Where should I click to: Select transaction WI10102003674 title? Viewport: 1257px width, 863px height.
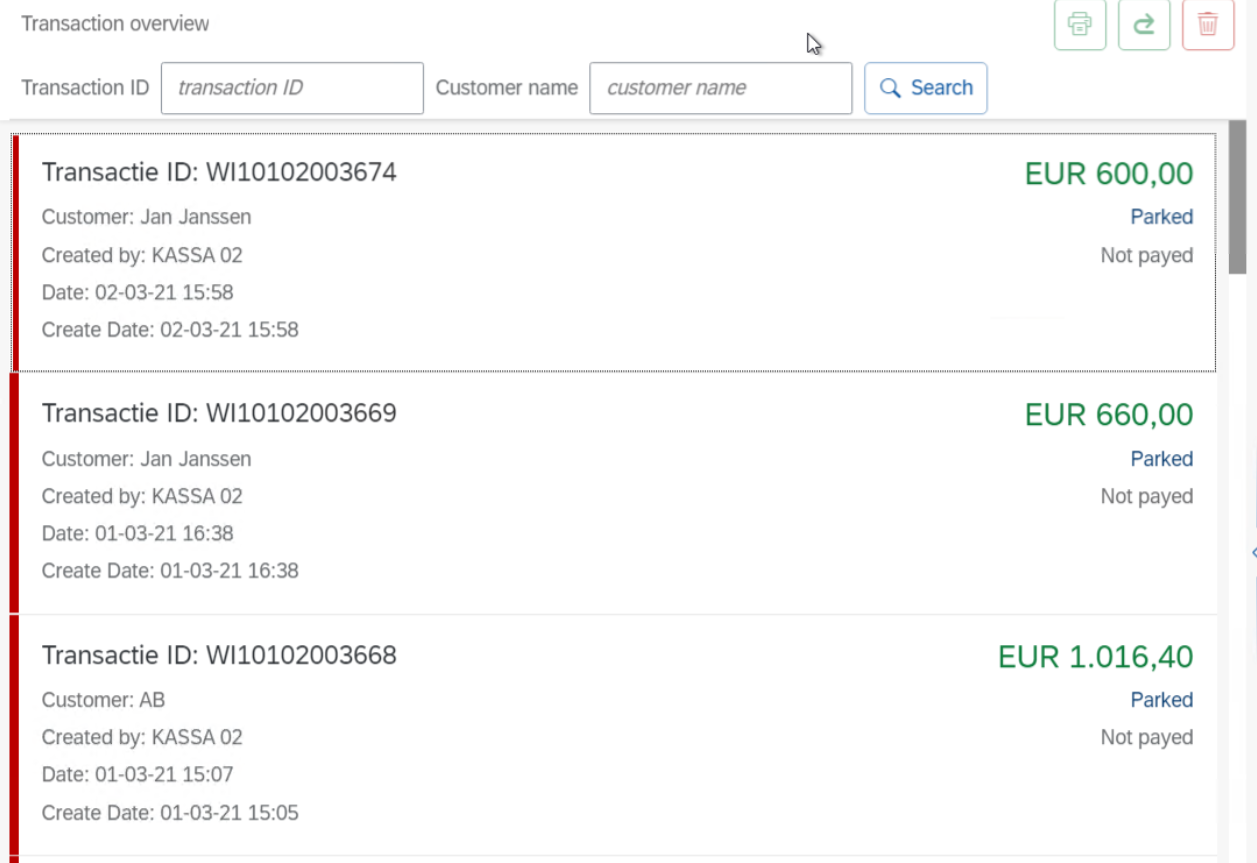(x=219, y=173)
